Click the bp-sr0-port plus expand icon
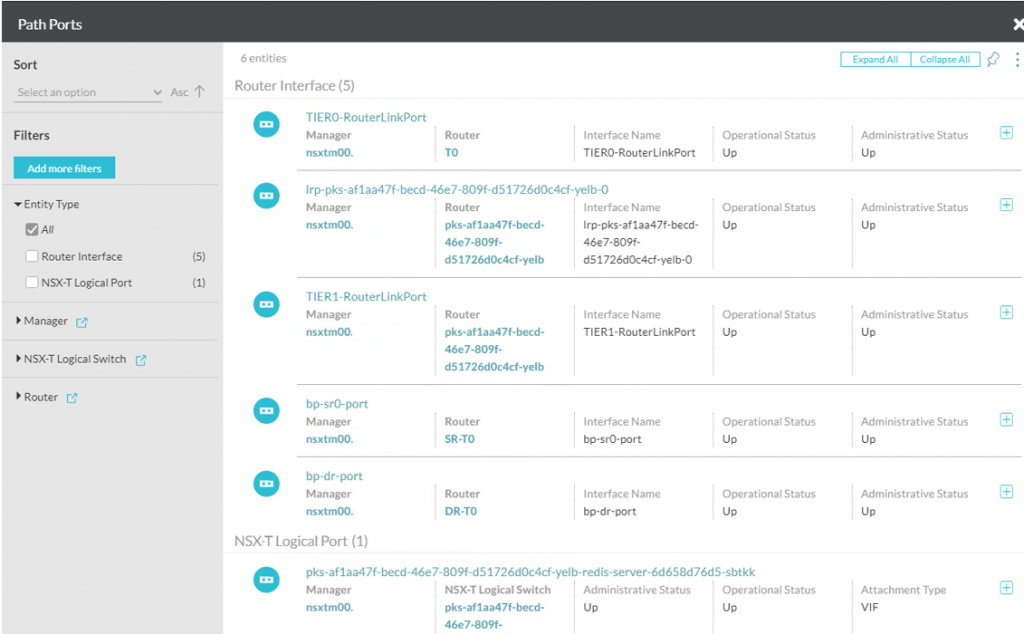 (x=1006, y=420)
